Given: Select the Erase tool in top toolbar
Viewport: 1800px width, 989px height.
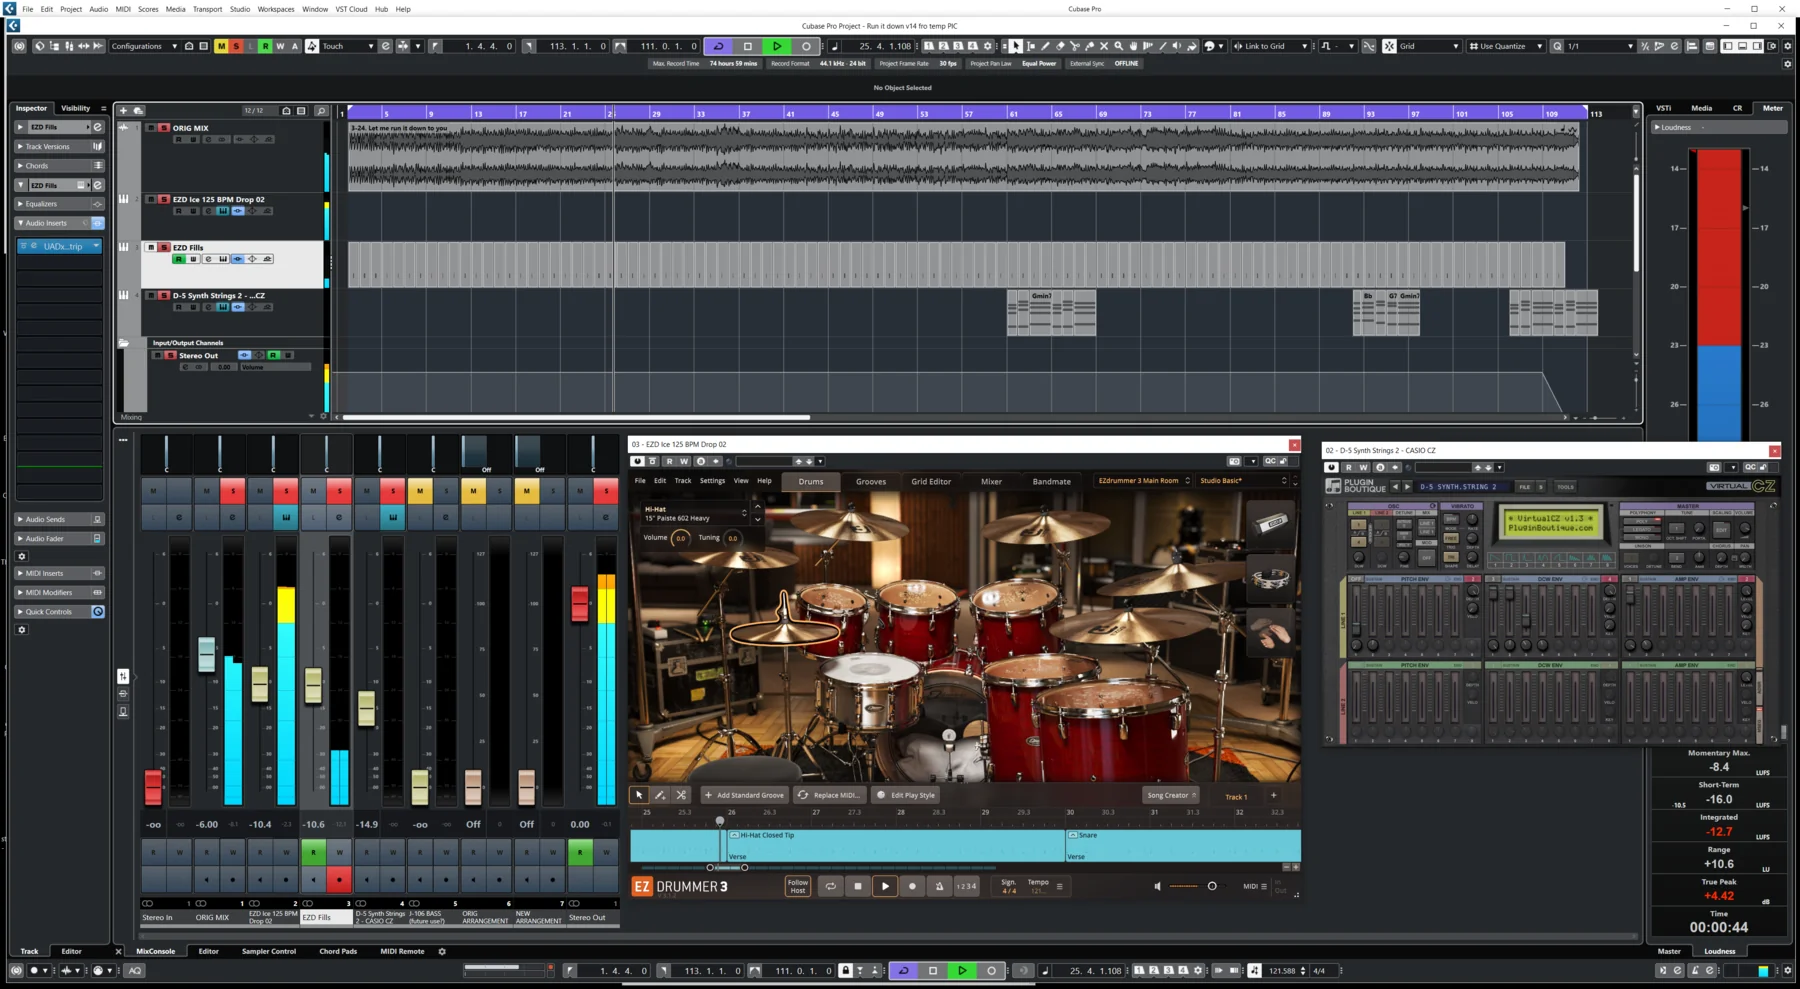Looking at the screenshot, I should tap(1060, 46).
